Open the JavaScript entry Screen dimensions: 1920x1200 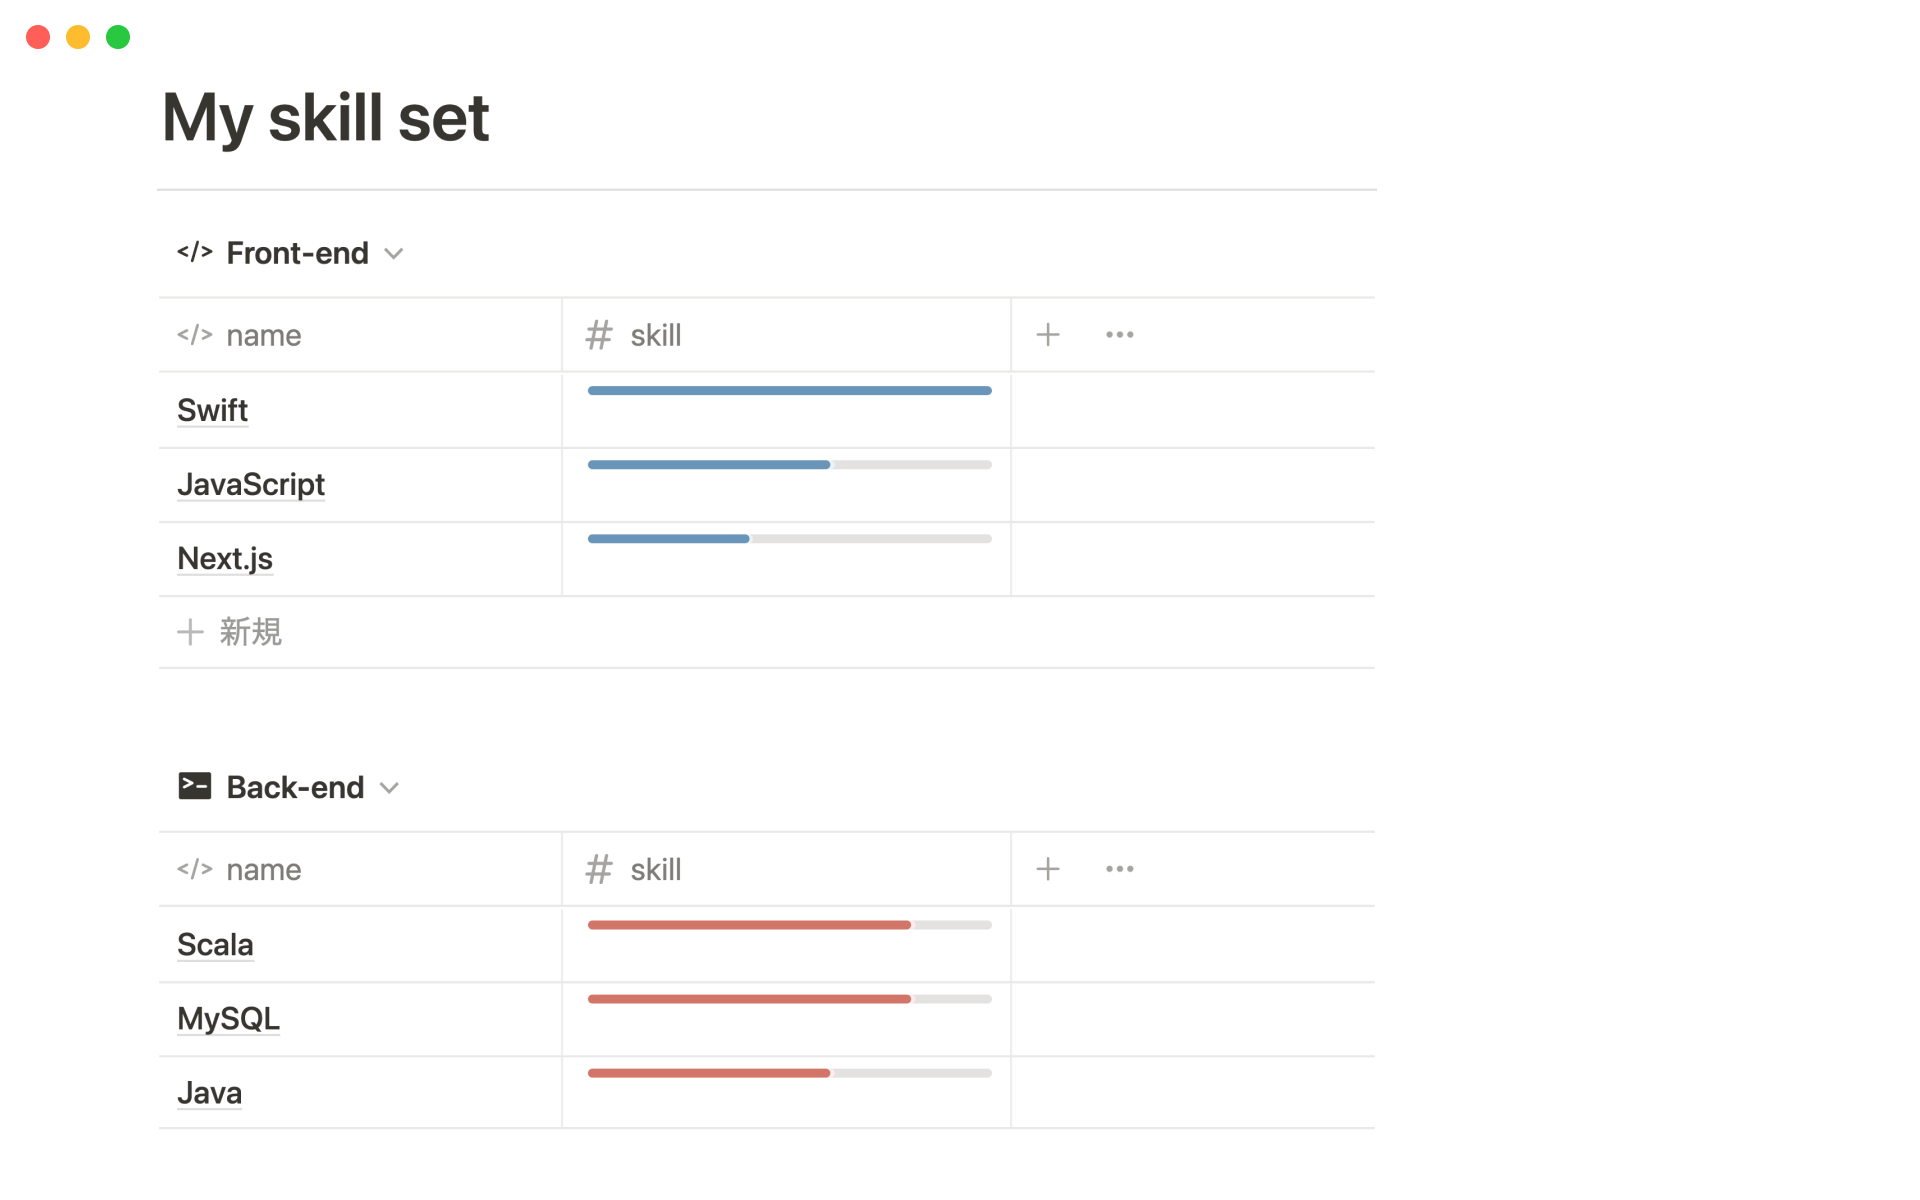[250, 484]
